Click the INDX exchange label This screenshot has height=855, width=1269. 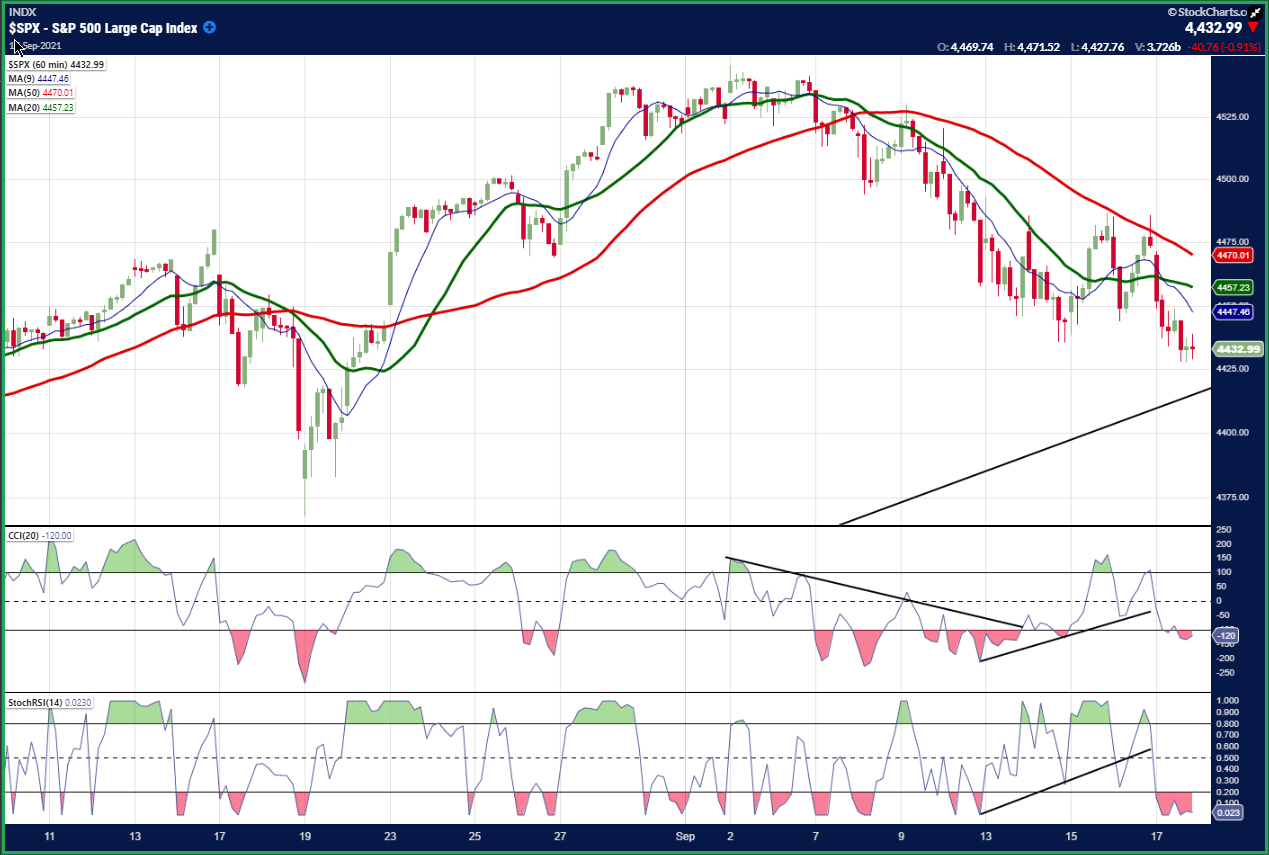click(22, 12)
